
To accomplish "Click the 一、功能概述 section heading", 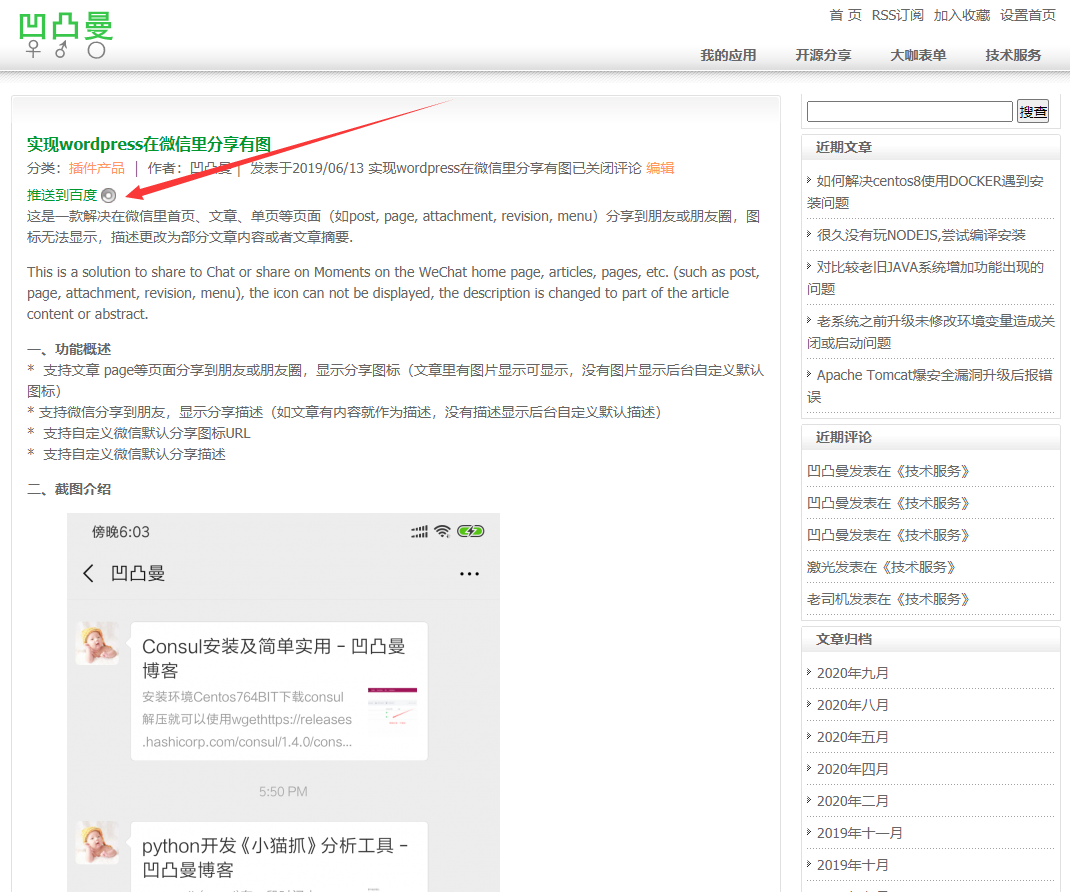I will click(69, 349).
